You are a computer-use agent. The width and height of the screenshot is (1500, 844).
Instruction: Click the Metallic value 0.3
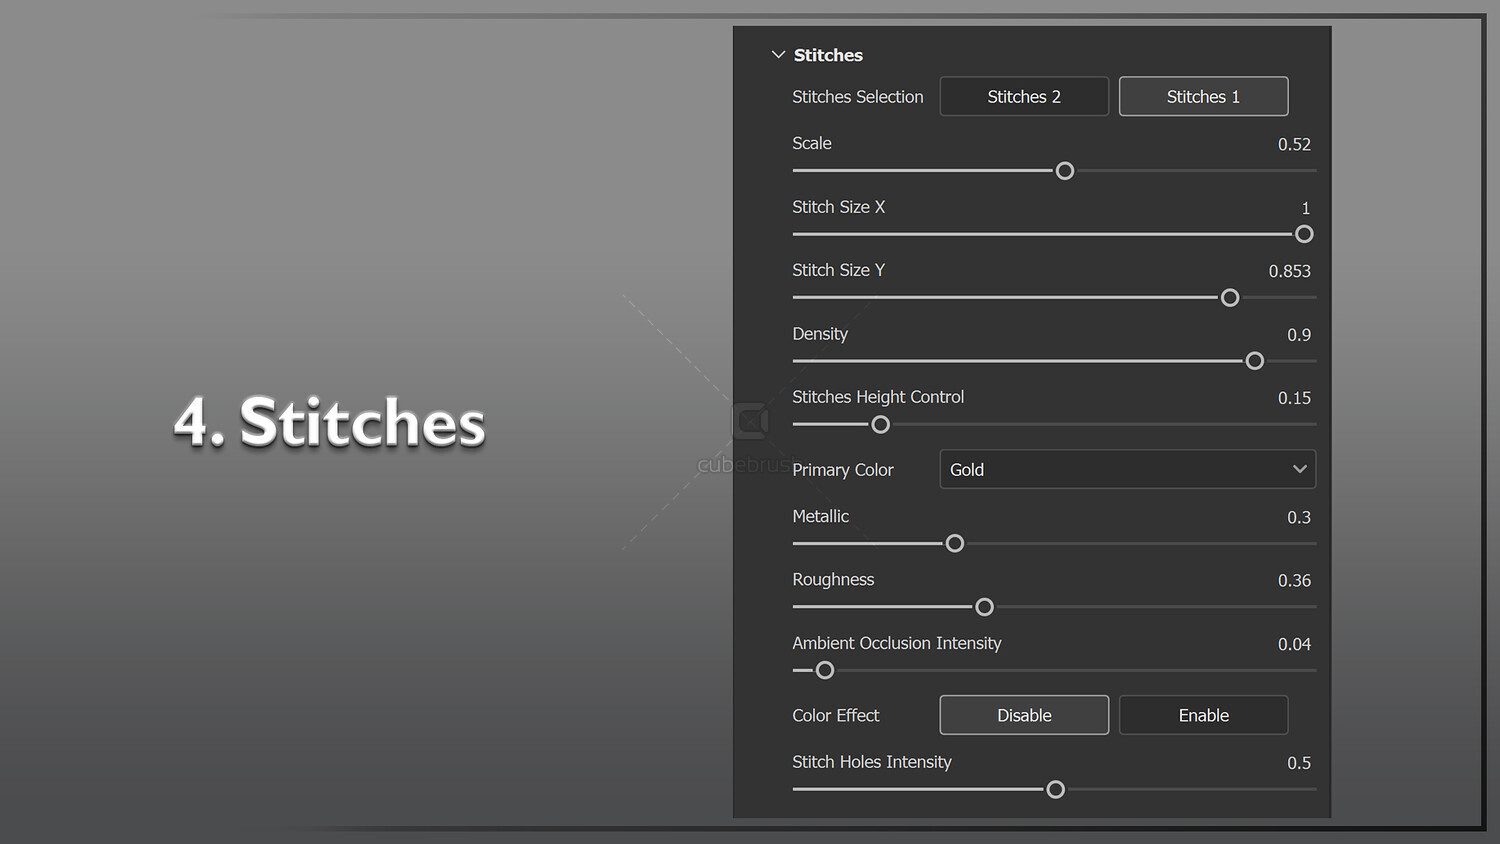(1299, 517)
